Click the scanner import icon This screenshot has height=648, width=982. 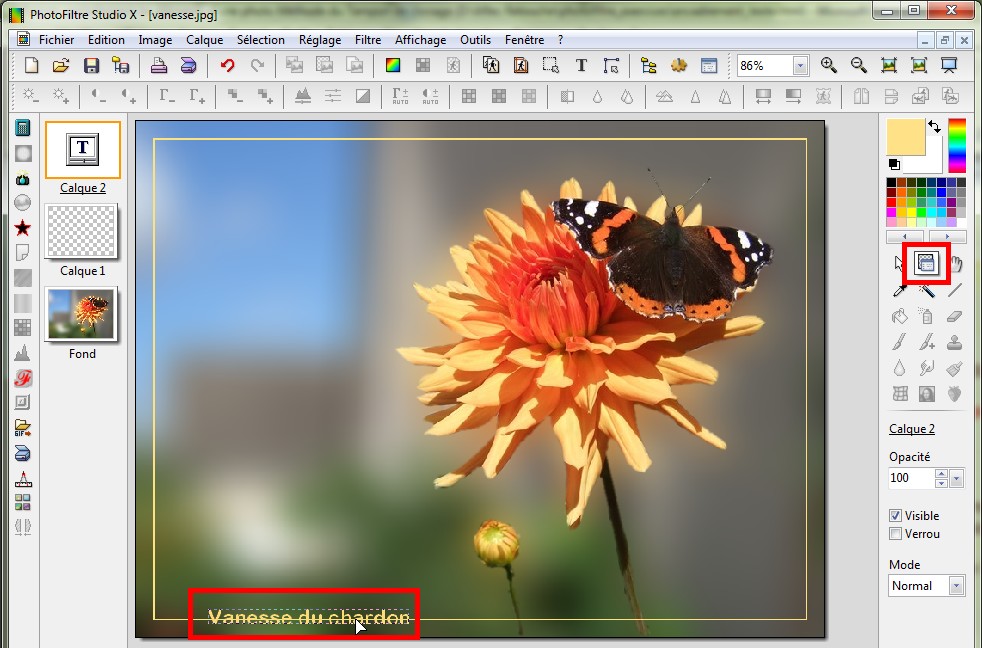coord(189,65)
